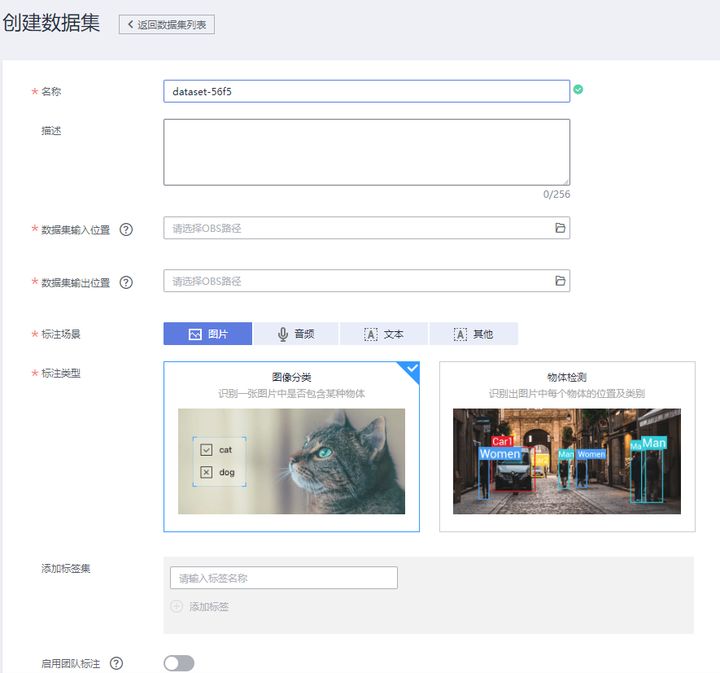Click the 添加标签 link
Viewport: 720px width, 673px height.
[209, 607]
